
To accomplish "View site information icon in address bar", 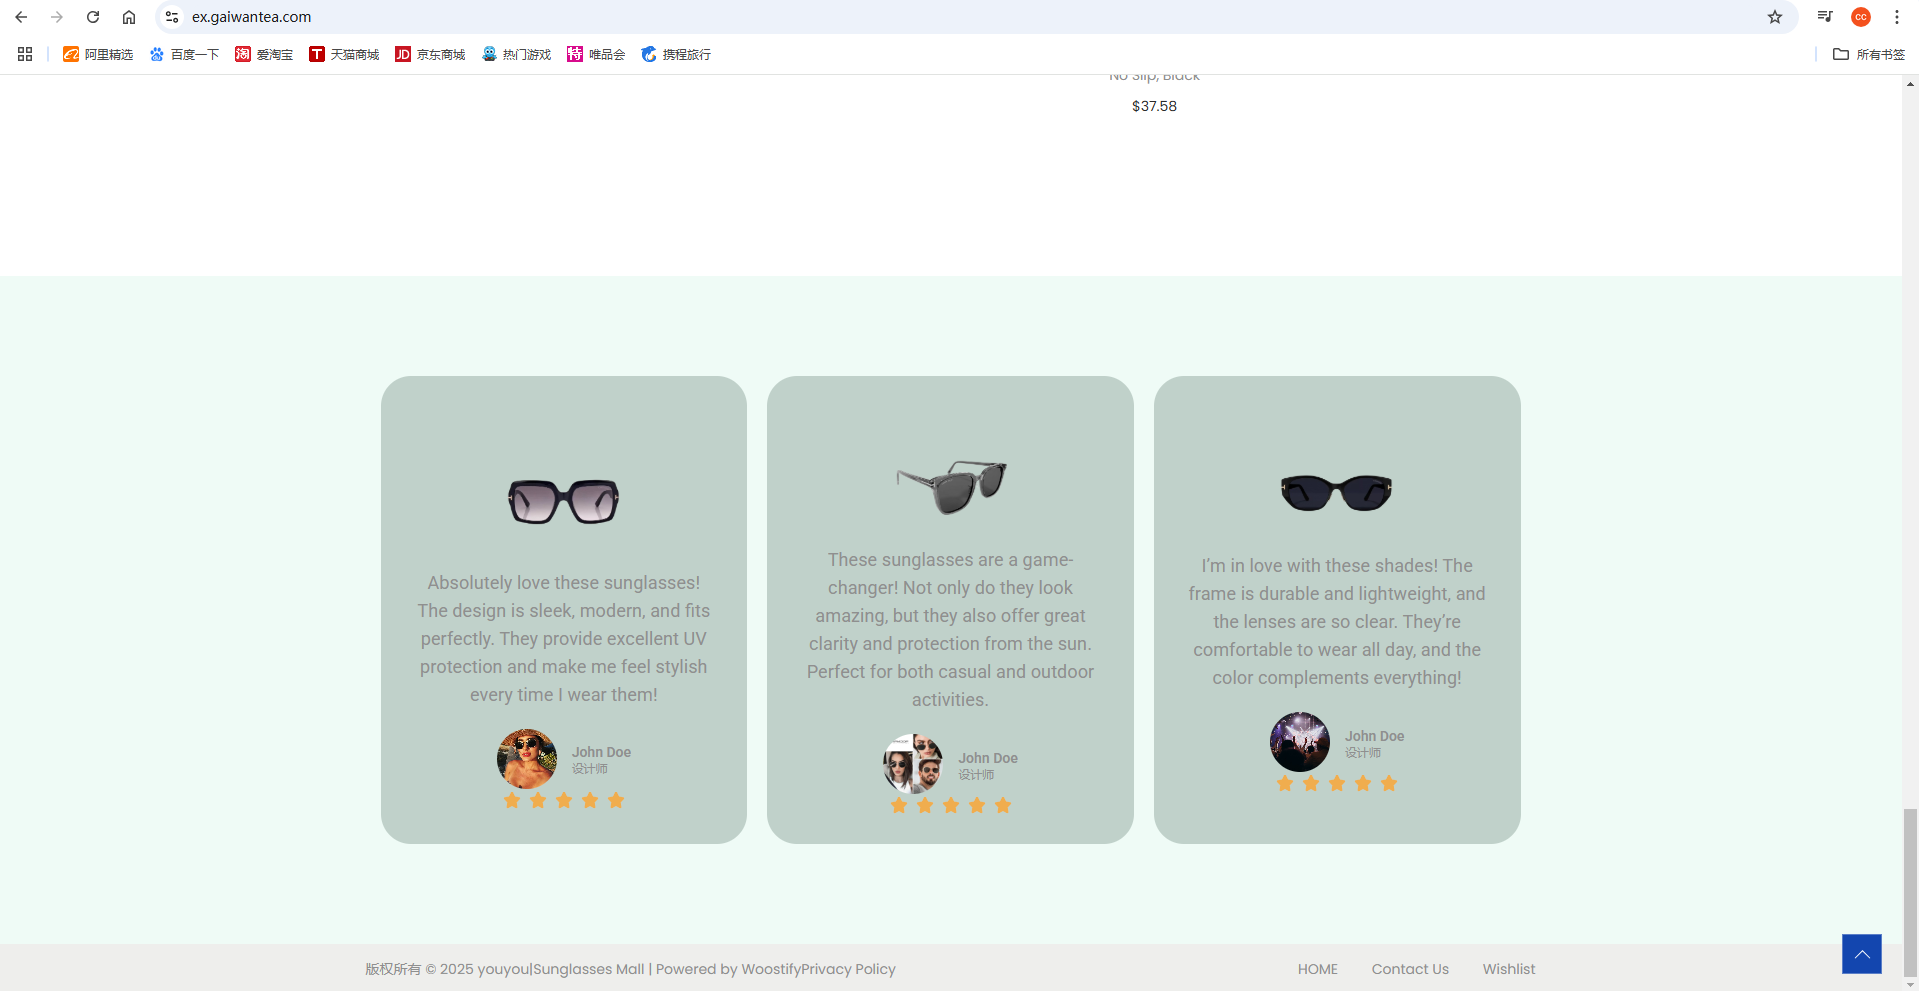I will (x=172, y=17).
